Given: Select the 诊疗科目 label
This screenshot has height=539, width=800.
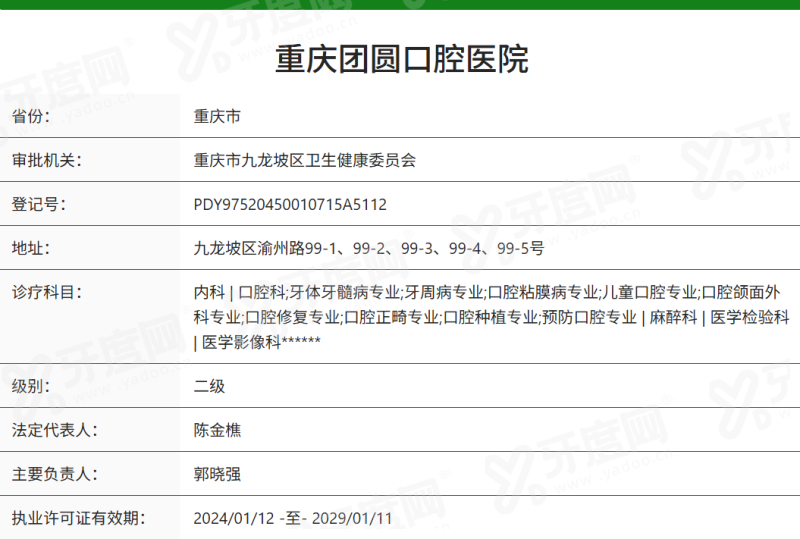Looking at the screenshot, I should 46,292.
